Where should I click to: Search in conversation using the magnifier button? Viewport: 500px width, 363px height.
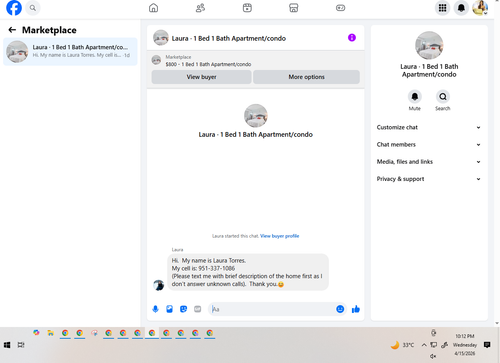click(443, 97)
